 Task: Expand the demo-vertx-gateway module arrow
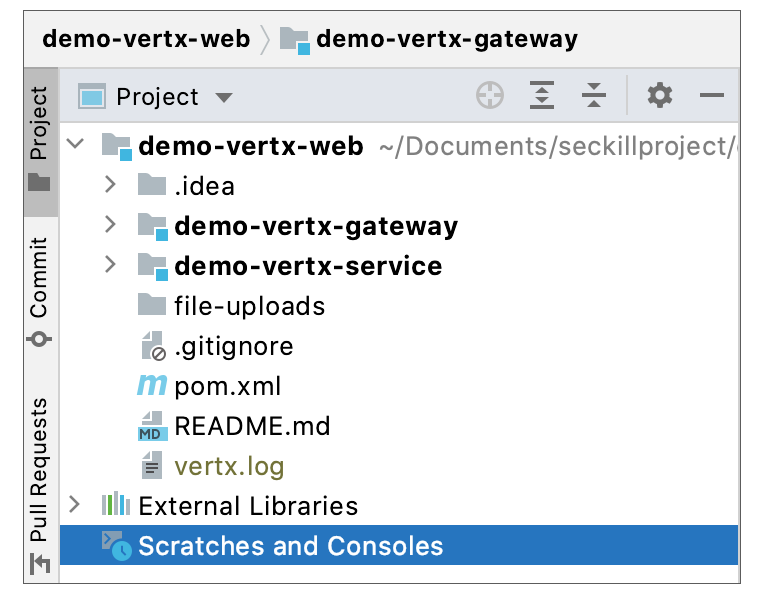[111, 225]
